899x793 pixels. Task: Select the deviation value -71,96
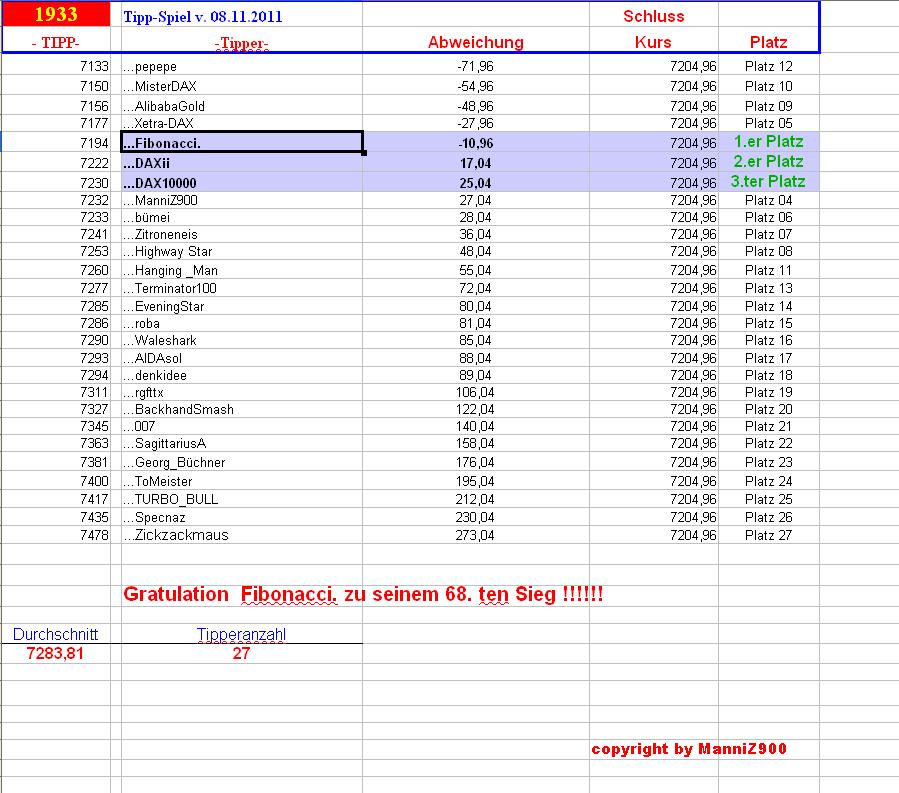click(475, 67)
